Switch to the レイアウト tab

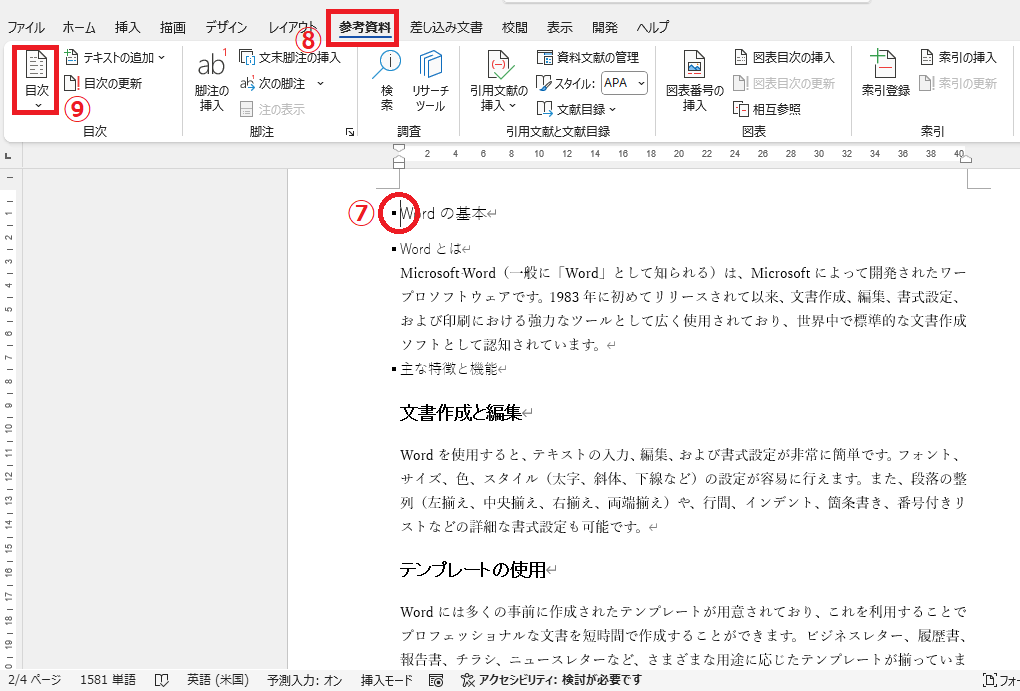[x=291, y=27]
